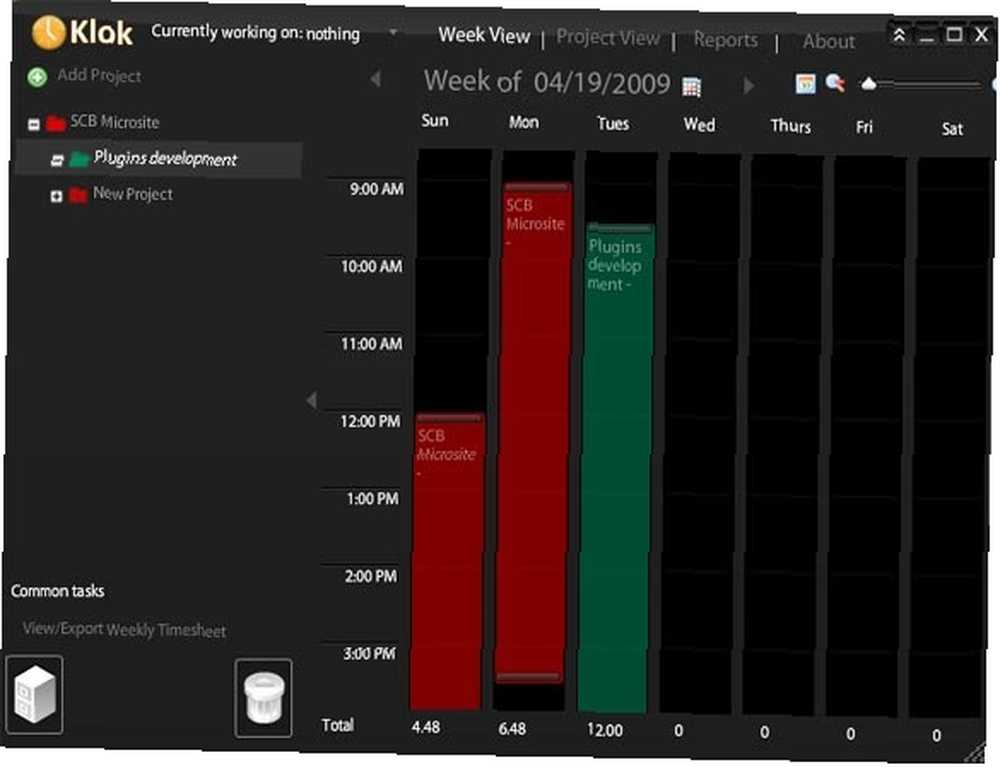The width and height of the screenshot is (1000, 767).
Task: Click Tuesday total 12.00
Action: tap(605, 730)
